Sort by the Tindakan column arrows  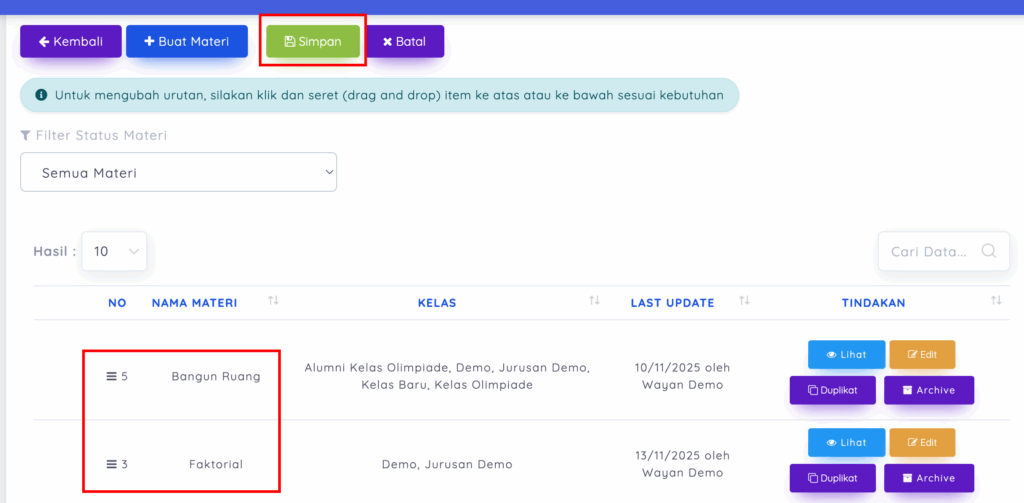pyautogui.click(x=995, y=301)
